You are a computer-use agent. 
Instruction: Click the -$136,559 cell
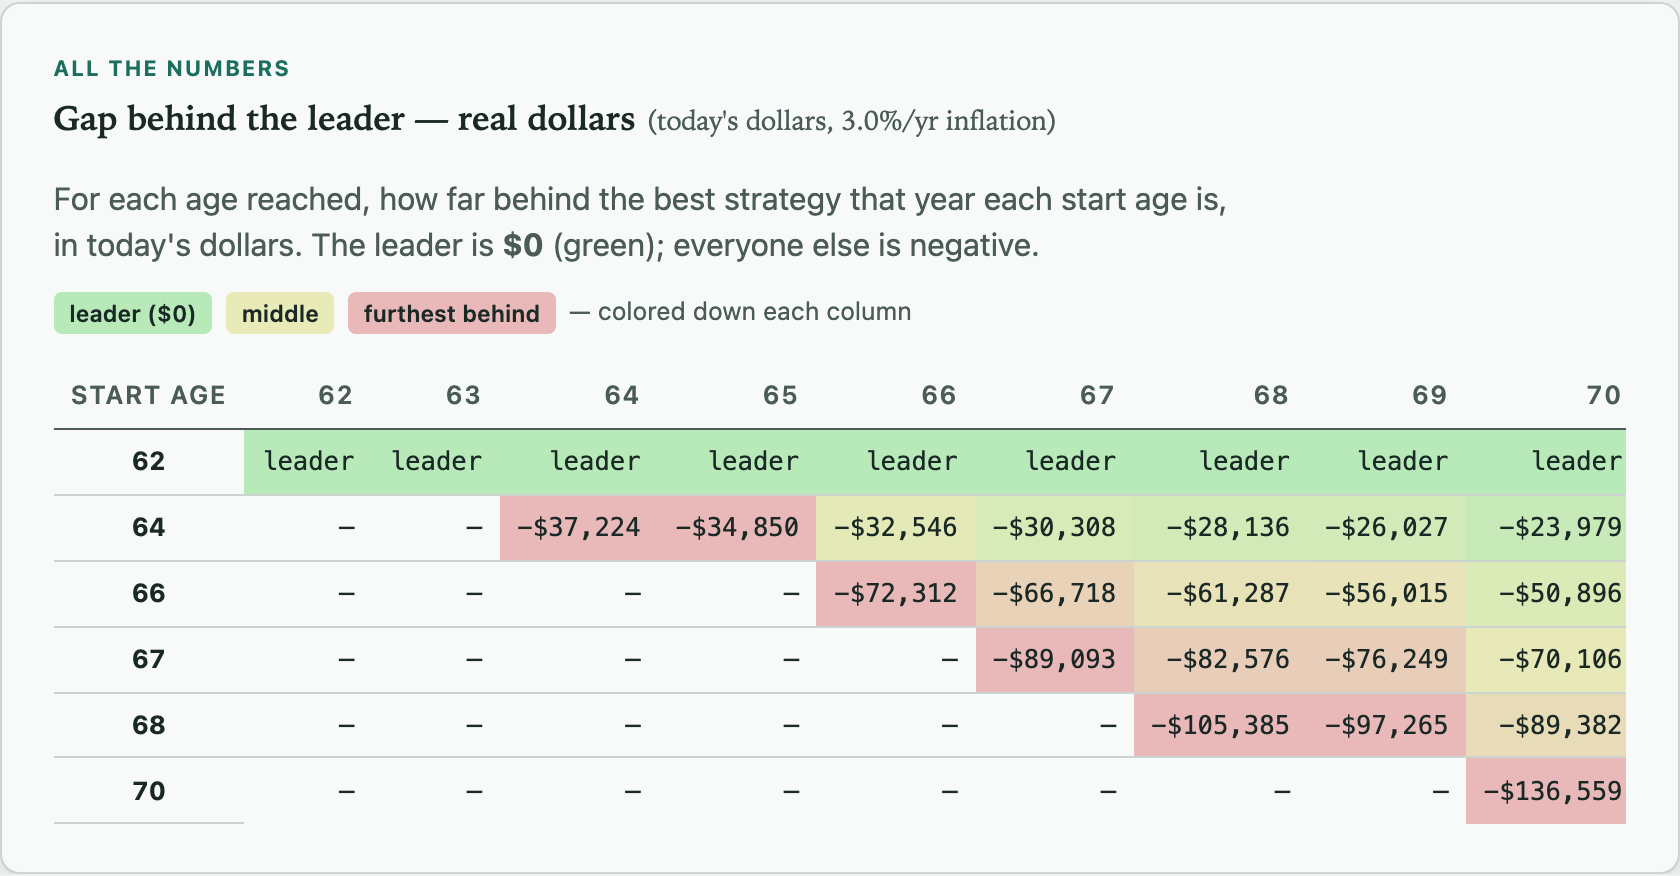pyautogui.click(x=1546, y=791)
